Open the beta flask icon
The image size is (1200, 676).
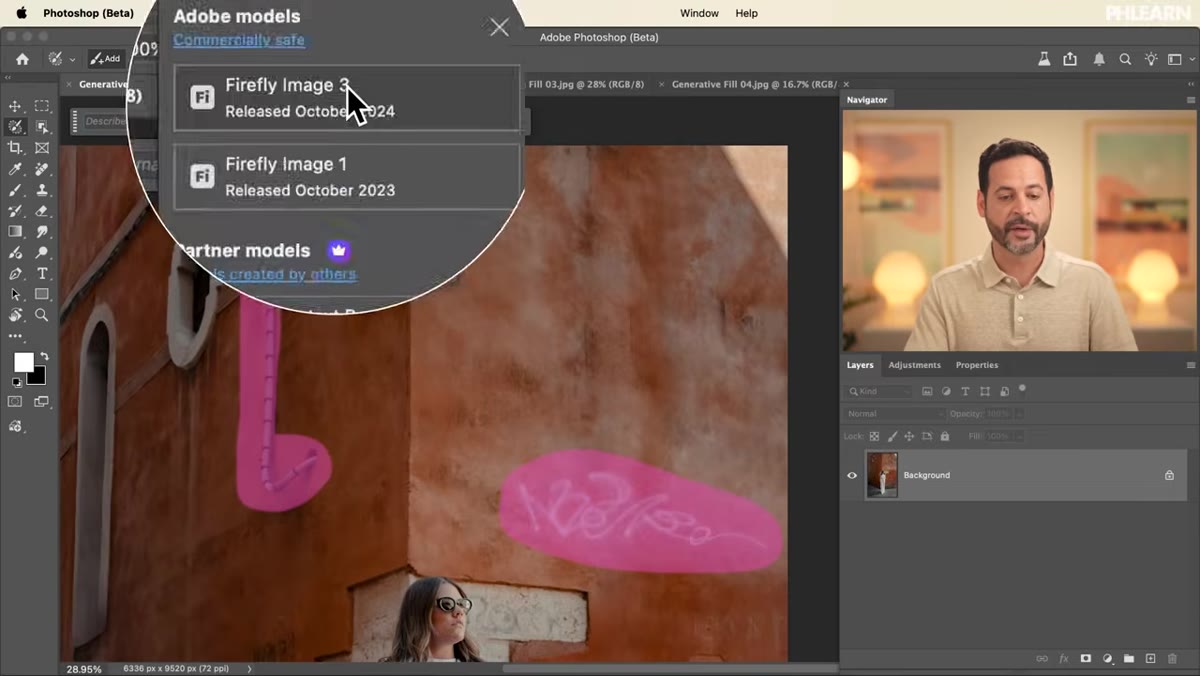click(x=1044, y=59)
